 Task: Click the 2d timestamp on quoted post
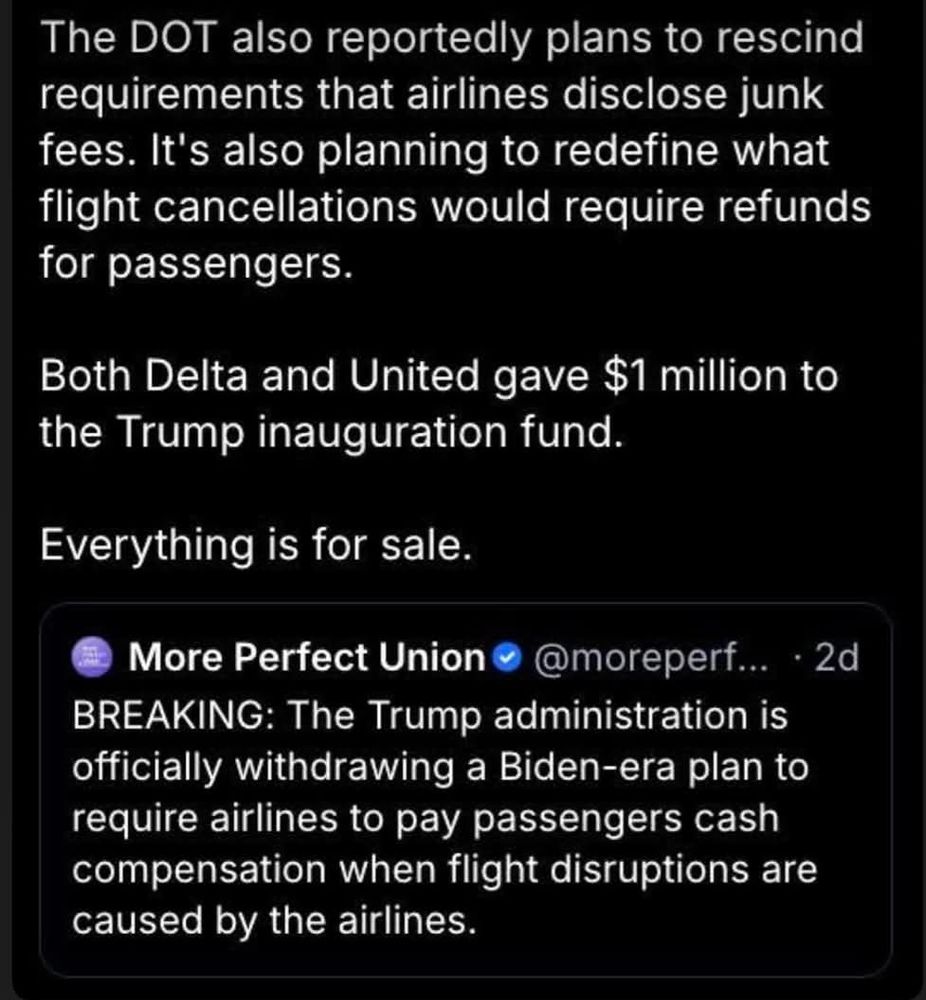(836, 657)
